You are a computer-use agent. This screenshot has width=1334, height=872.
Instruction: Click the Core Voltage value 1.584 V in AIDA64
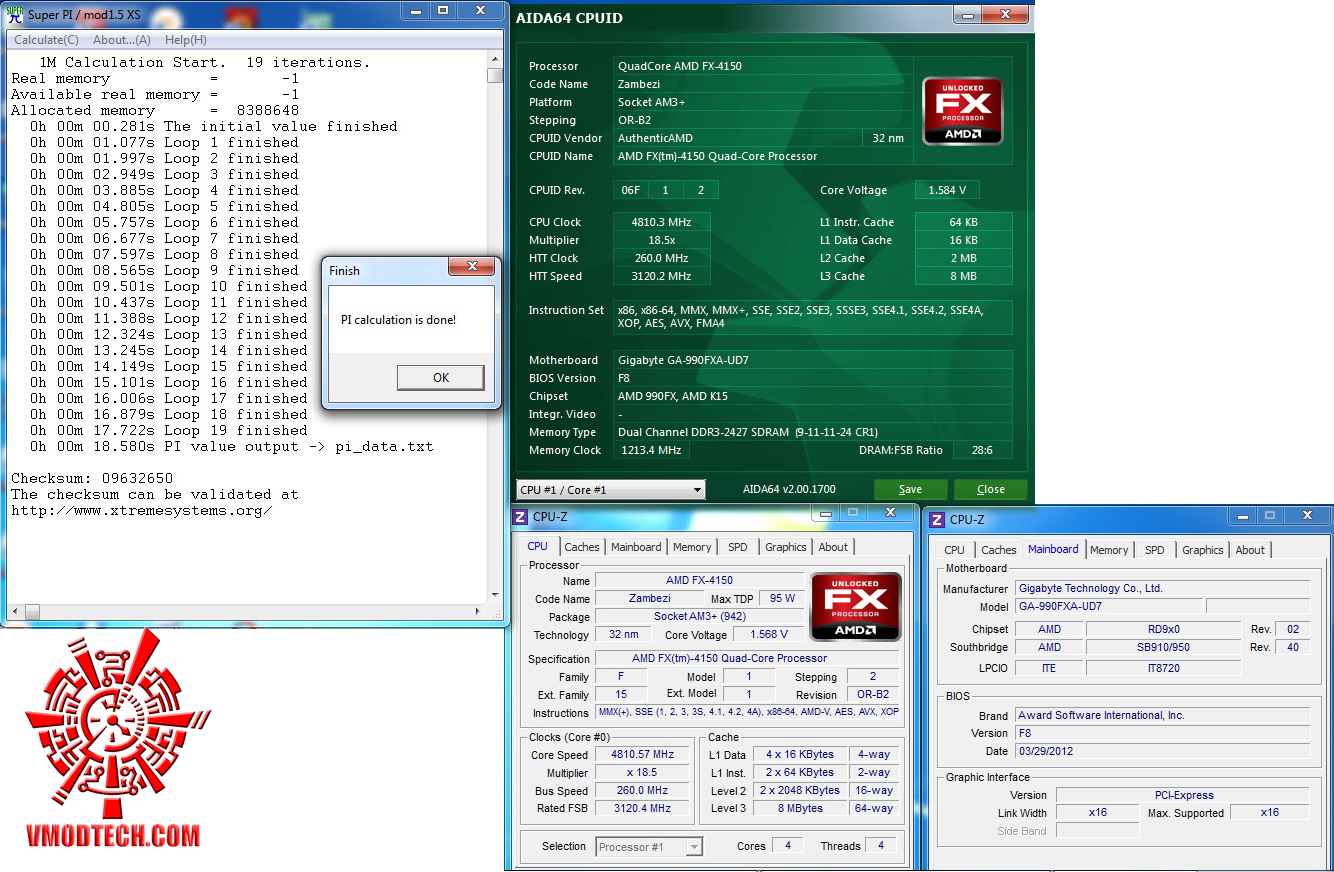pyautogui.click(x=948, y=190)
